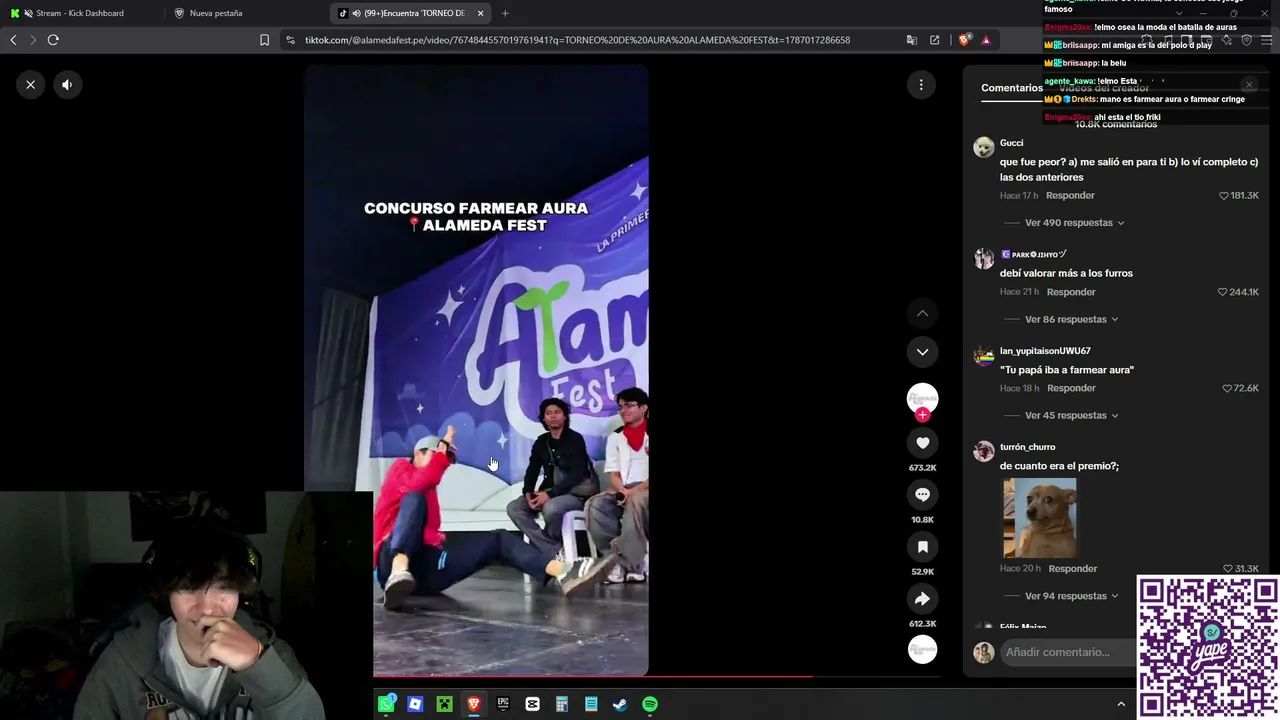Open a new browser tab

[505, 13]
